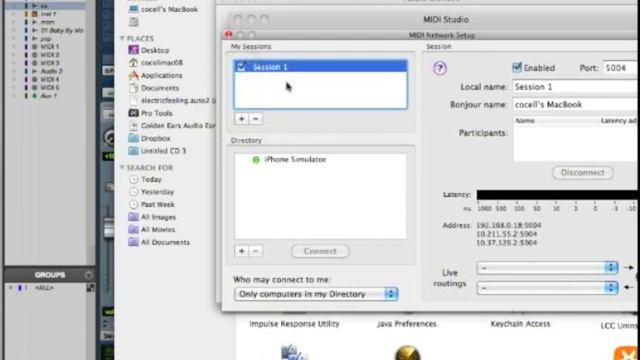Open Java Preferences in Finder window
Viewport: 640px width, 360px height.
(407, 324)
